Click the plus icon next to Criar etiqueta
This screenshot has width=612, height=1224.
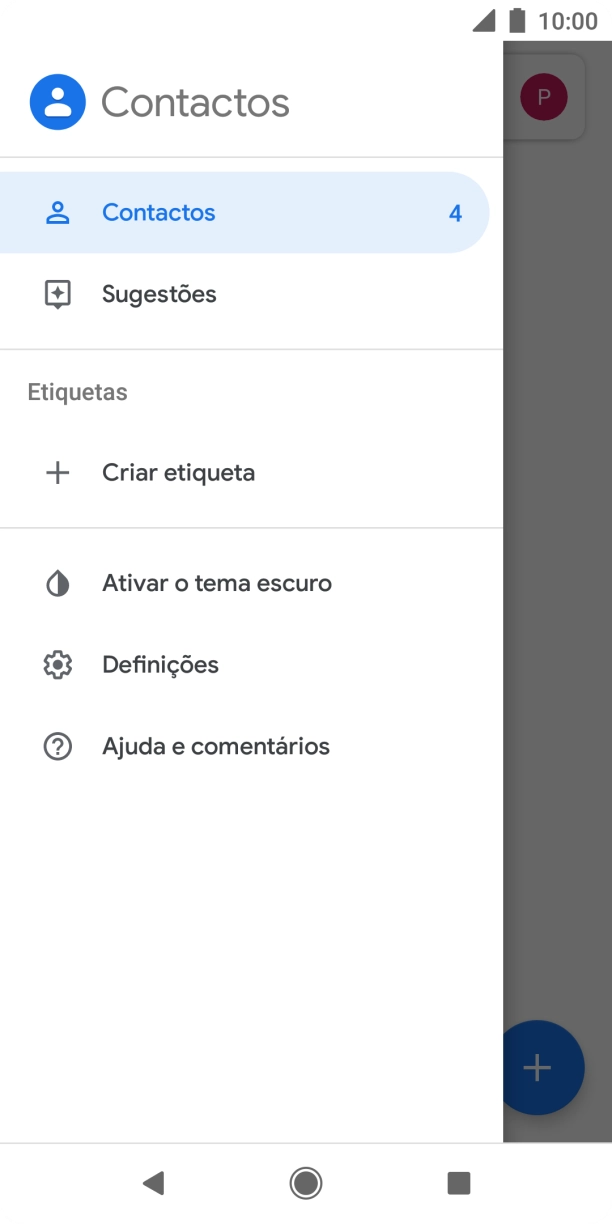(58, 472)
